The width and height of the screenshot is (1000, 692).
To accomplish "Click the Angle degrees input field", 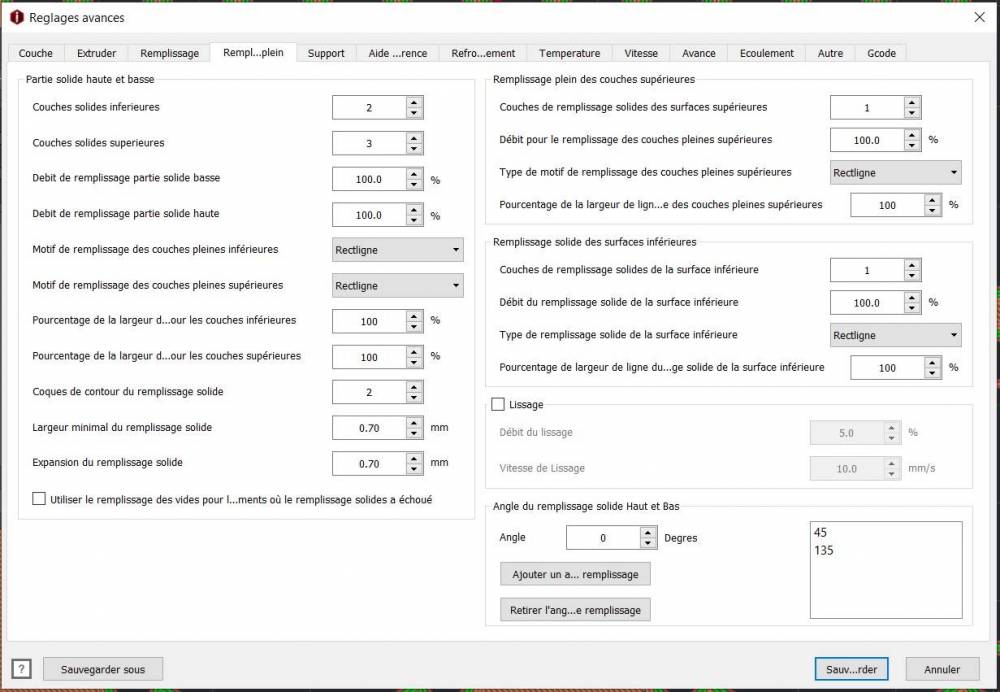I will 603,538.
